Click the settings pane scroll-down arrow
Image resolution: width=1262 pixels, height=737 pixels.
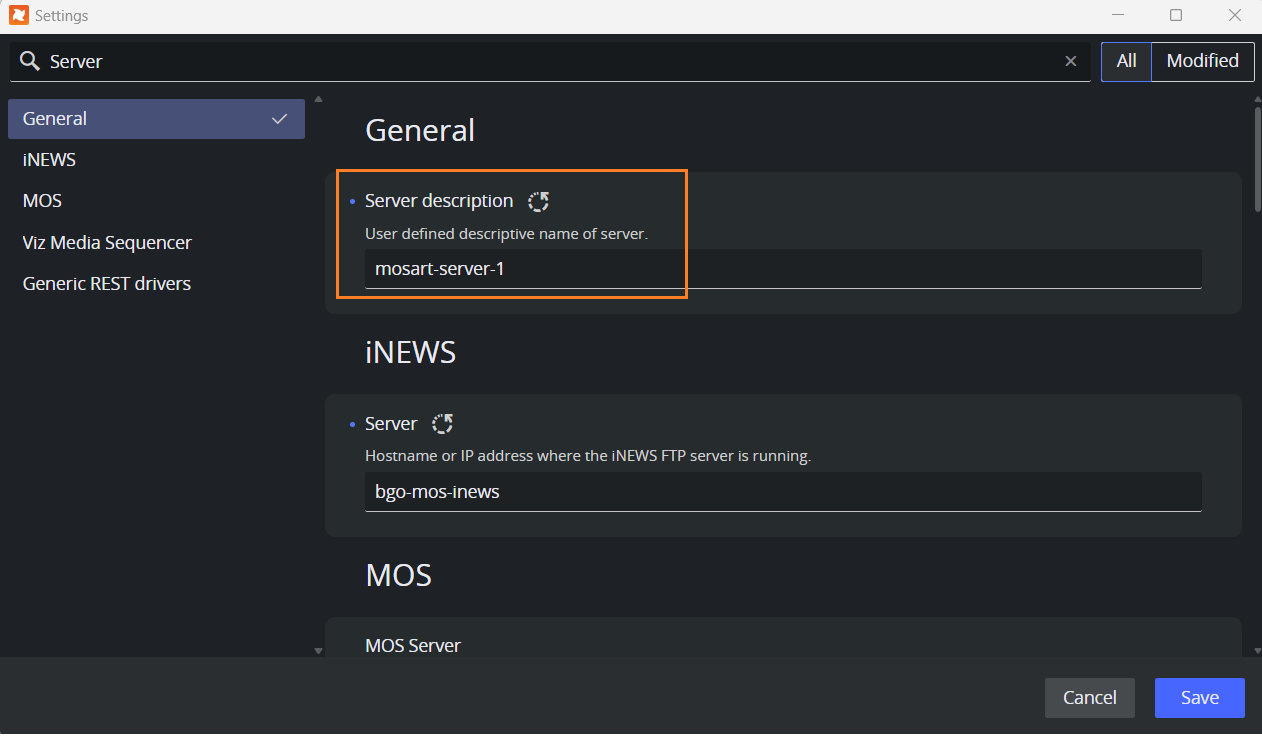(x=1256, y=650)
